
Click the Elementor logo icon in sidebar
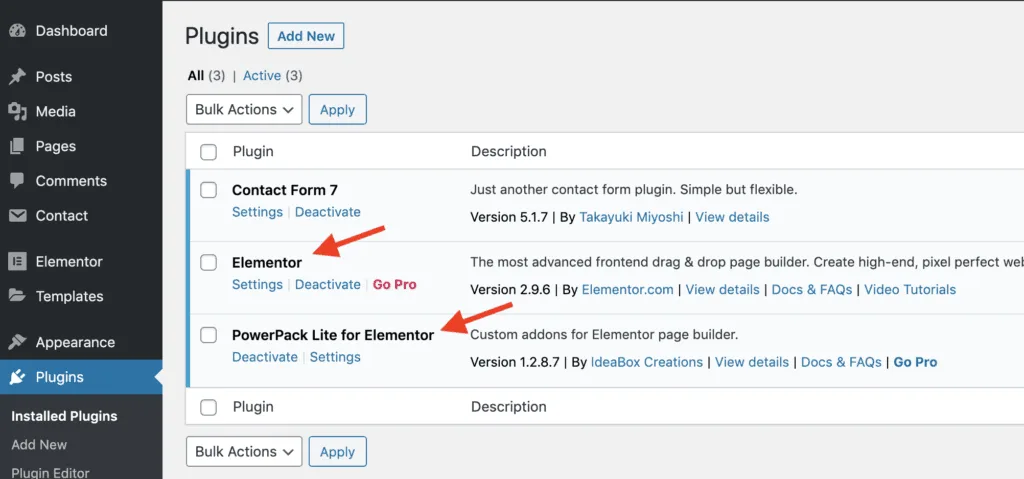tap(18, 261)
